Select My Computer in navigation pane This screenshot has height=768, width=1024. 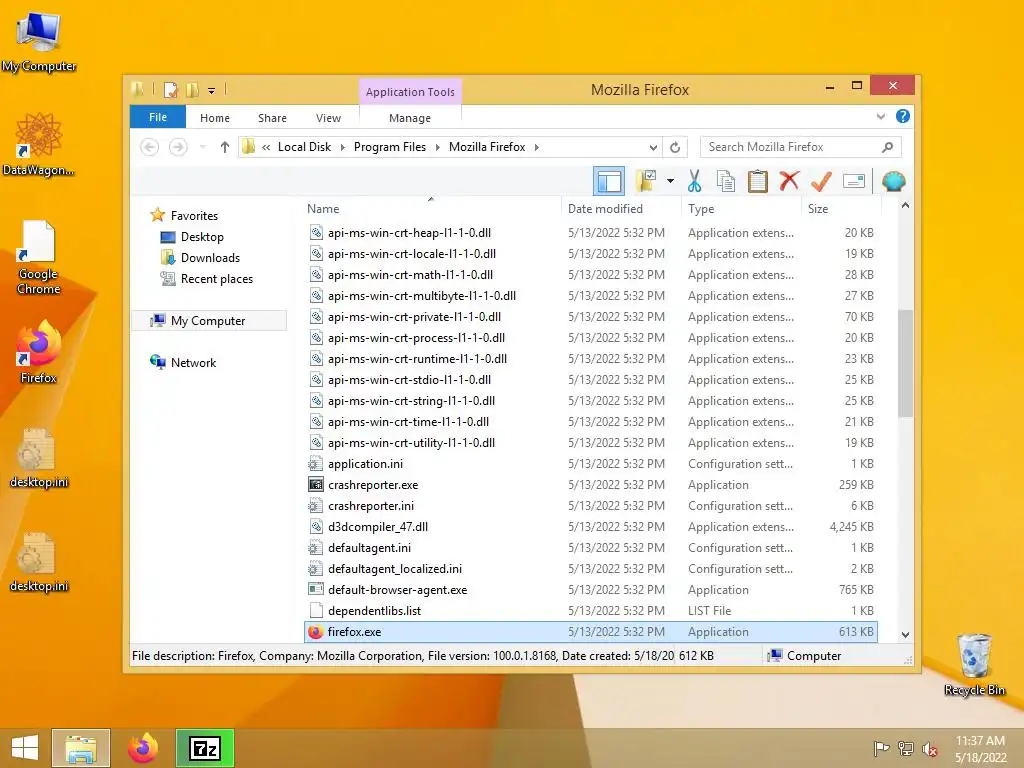click(208, 321)
